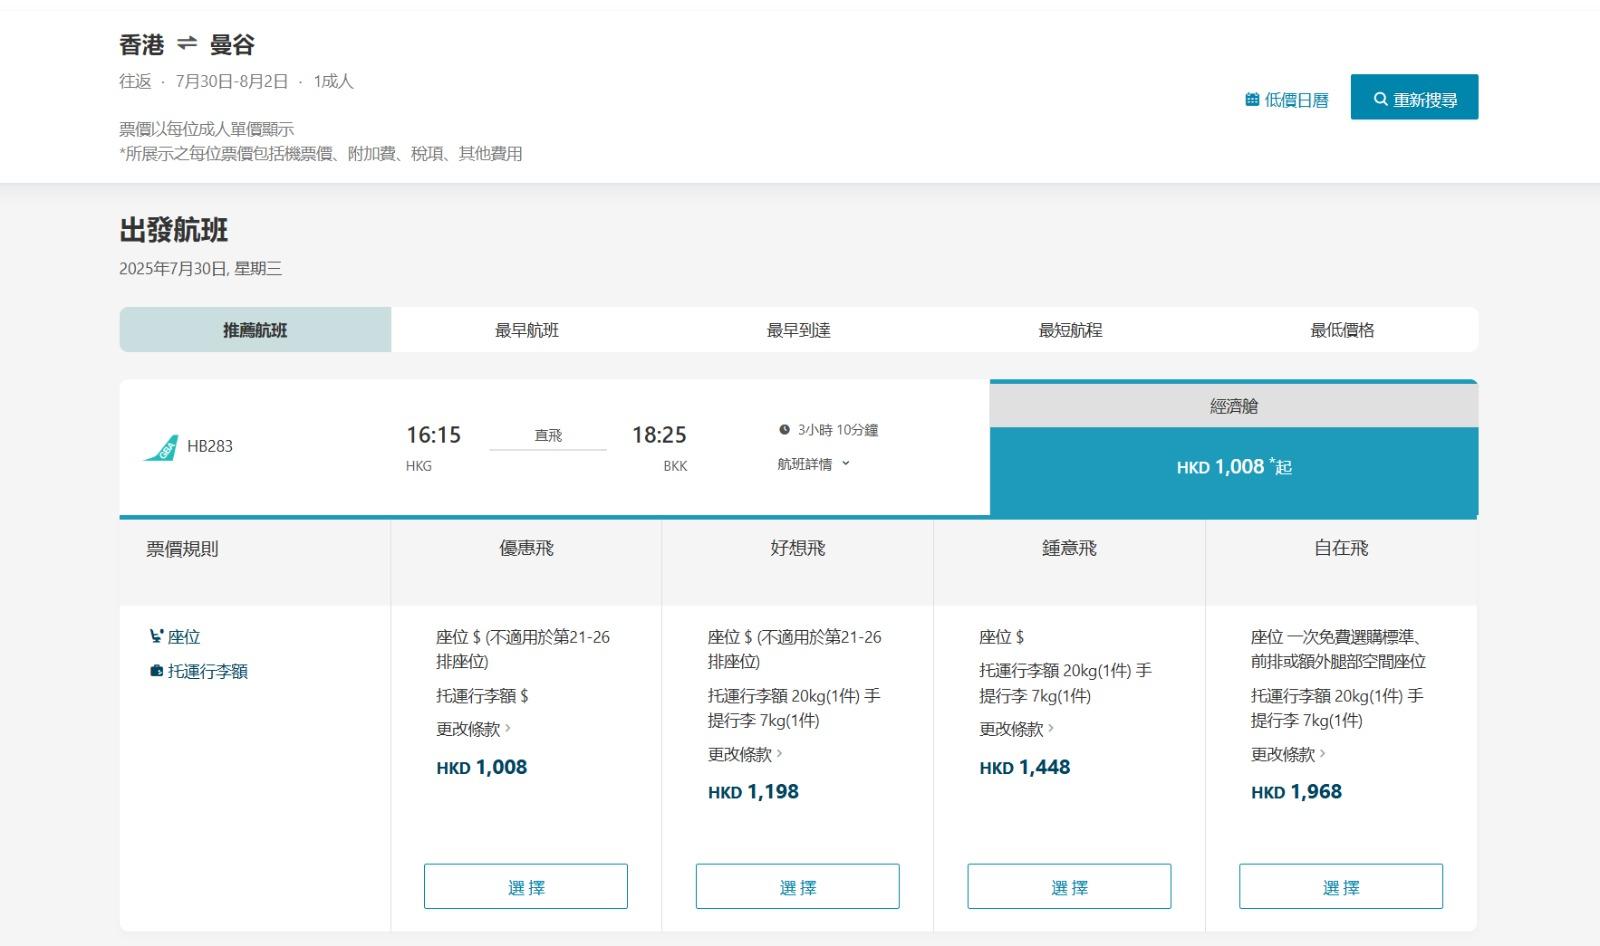Expand 更改條款 under the 優惠飛 fare

point(473,729)
